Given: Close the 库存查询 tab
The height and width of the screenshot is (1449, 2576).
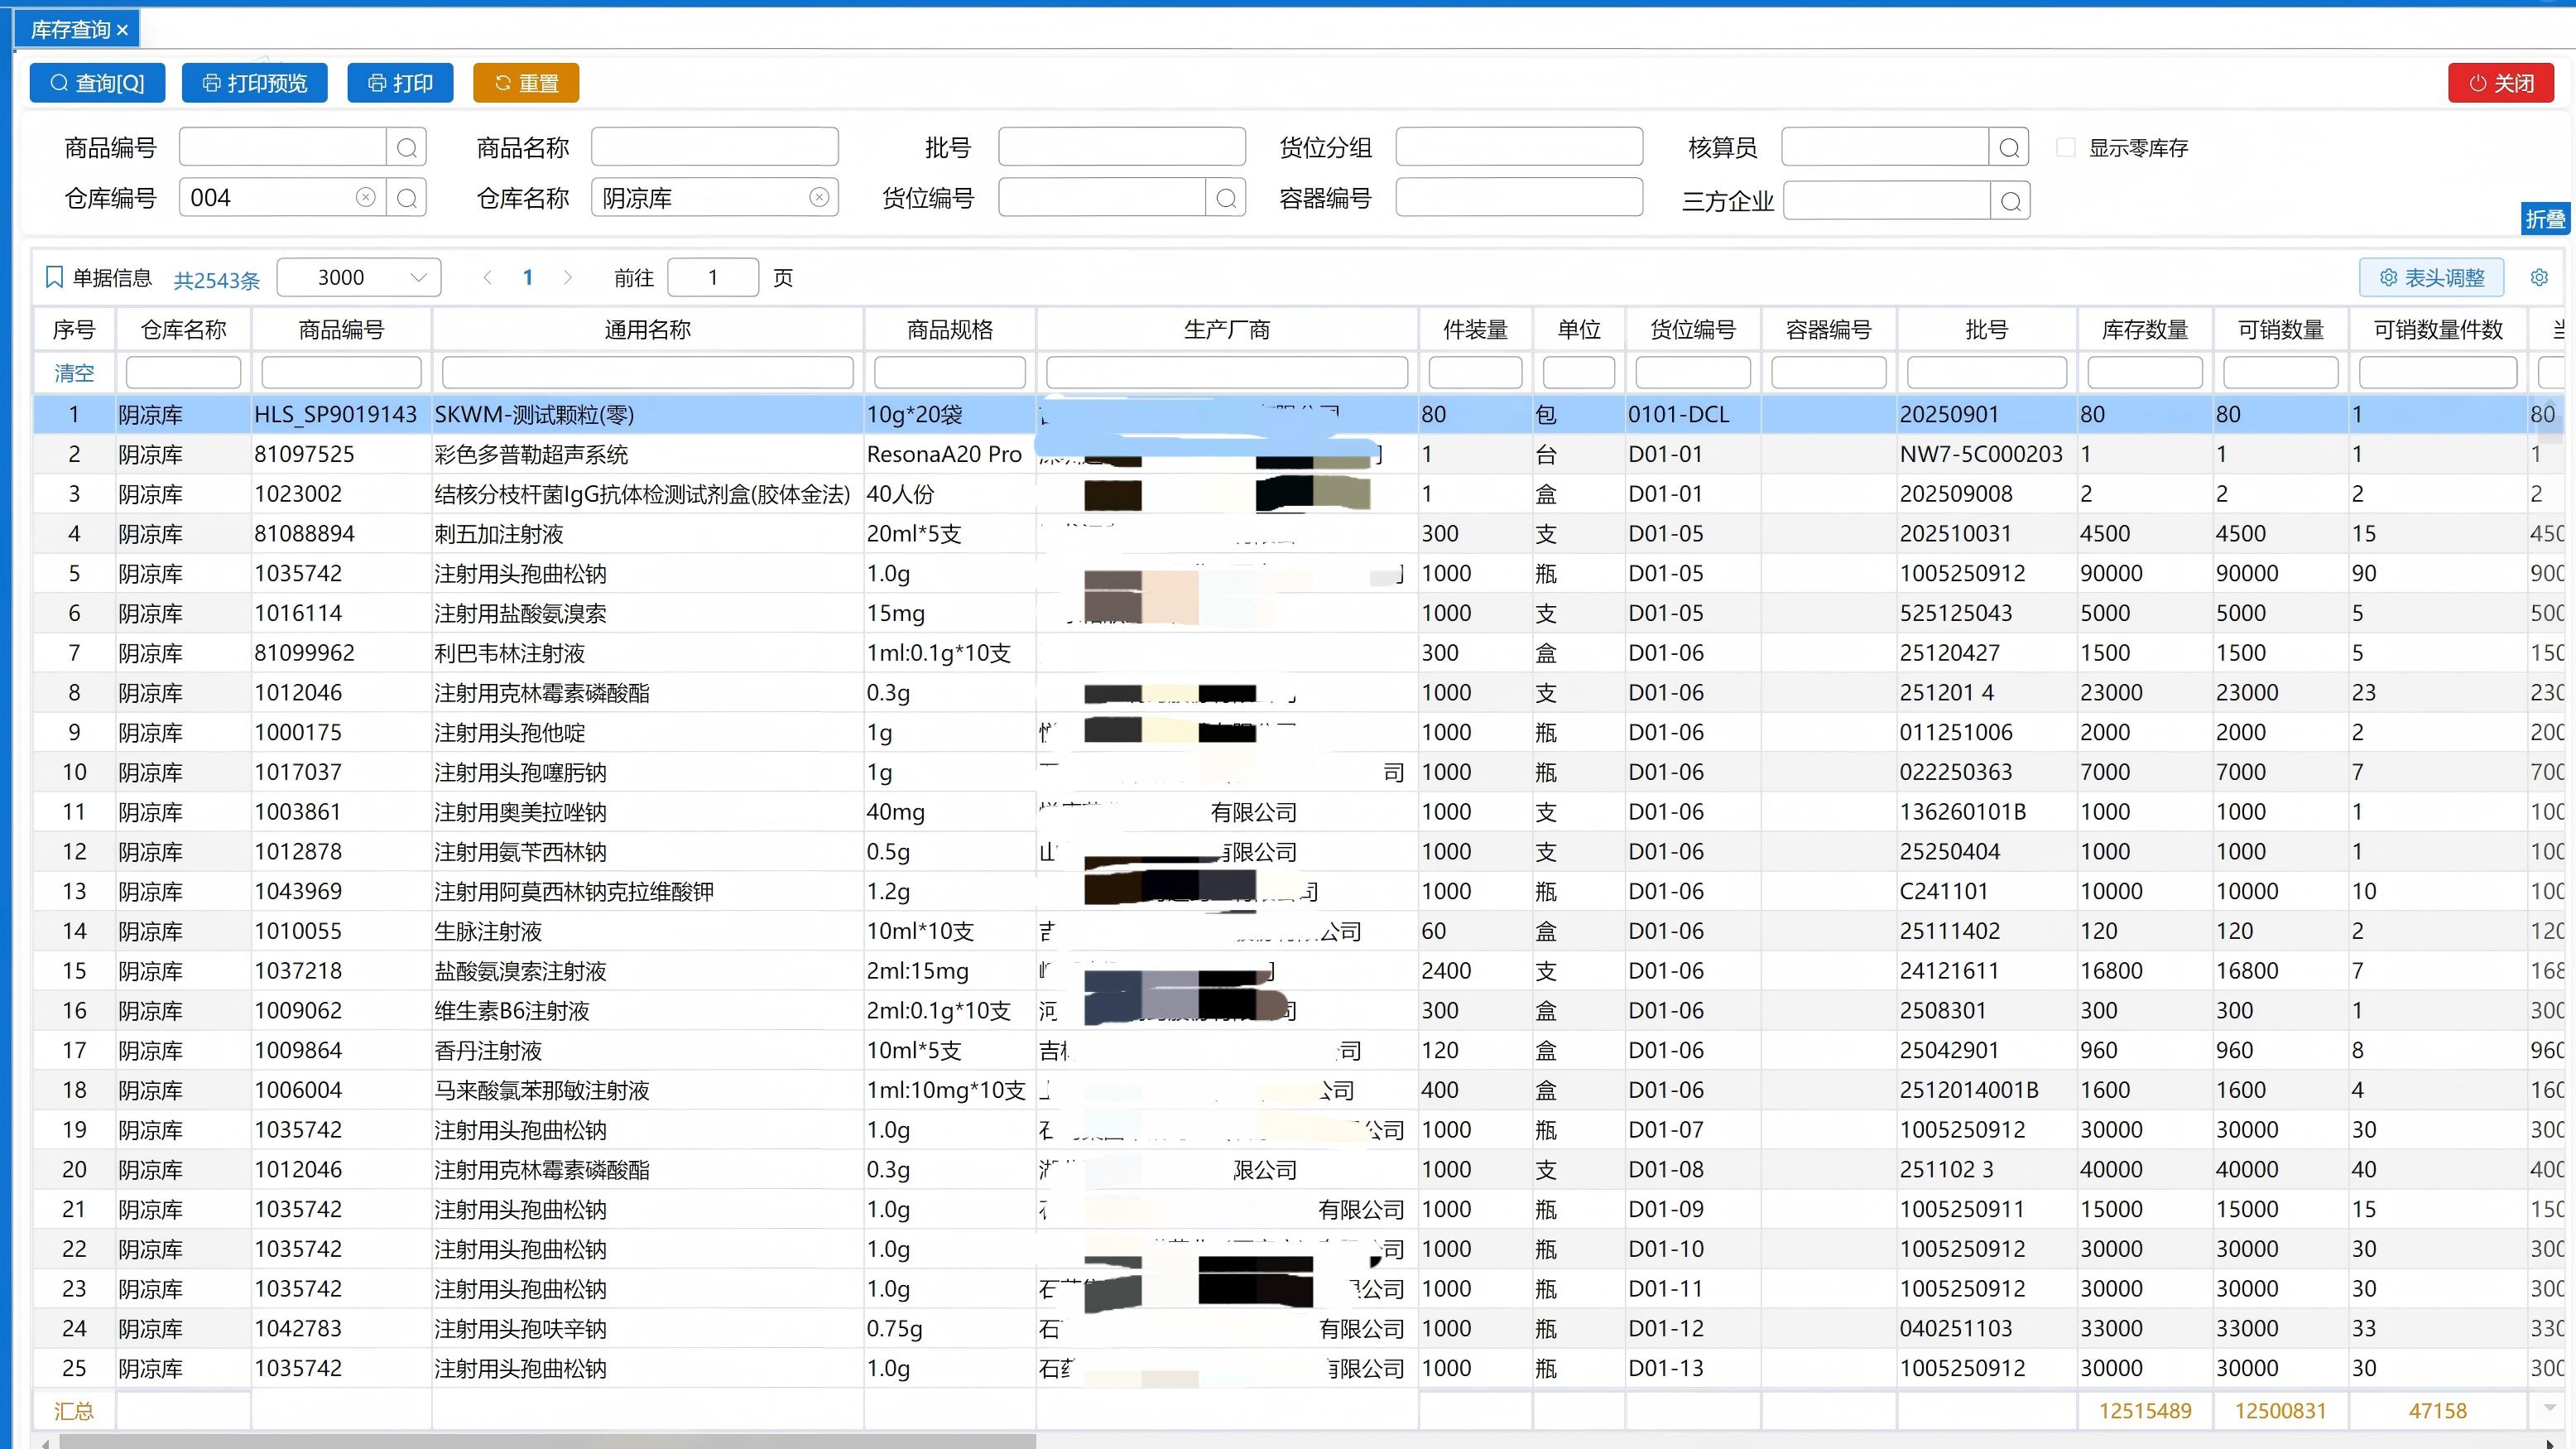Looking at the screenshot, I should (x=123, y=31).
